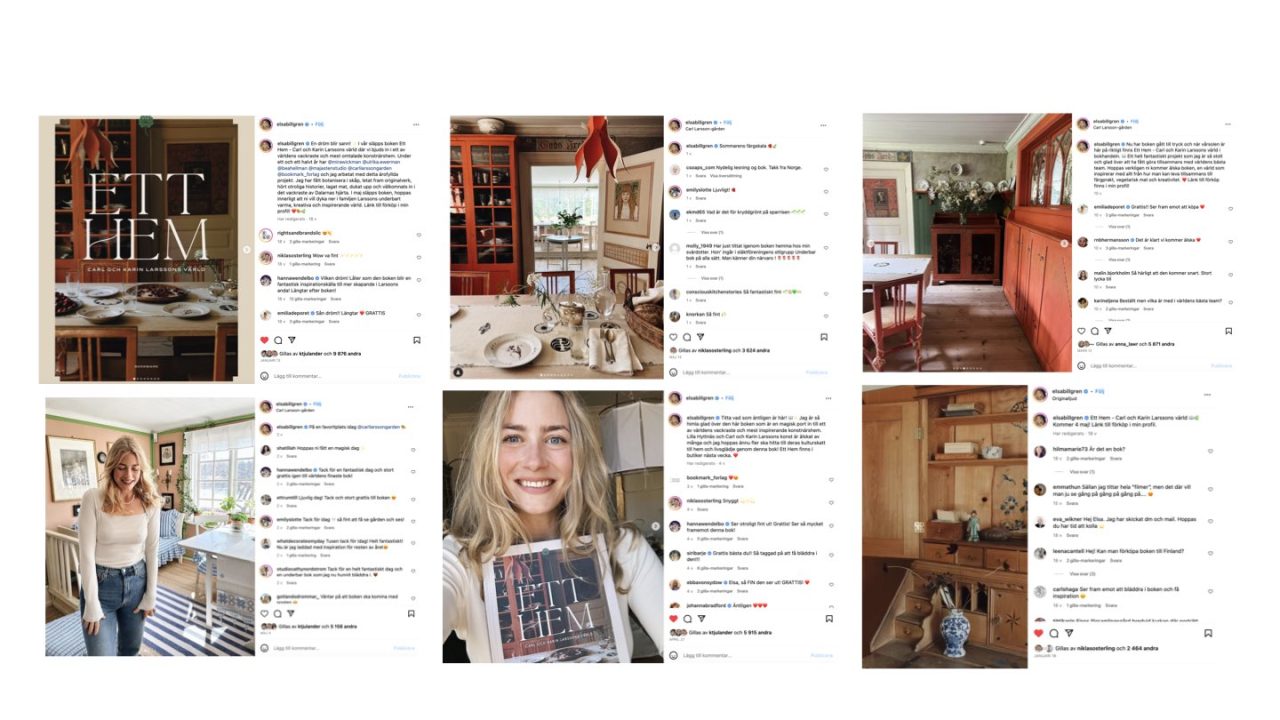The height and width of the screenshot is (720, 1280).
Task: Save the wooden cabinet post with the bookmark icon
Action: click(x=1208, y=633)
